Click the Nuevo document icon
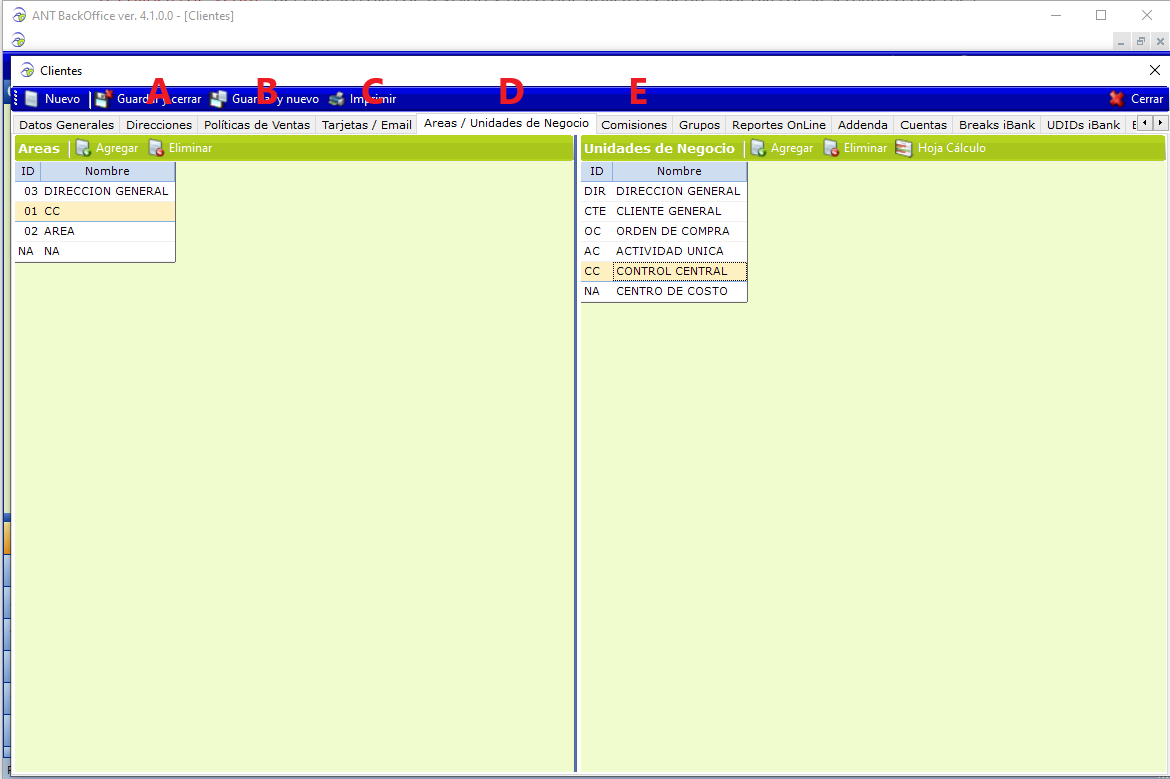 coord(32,99)
